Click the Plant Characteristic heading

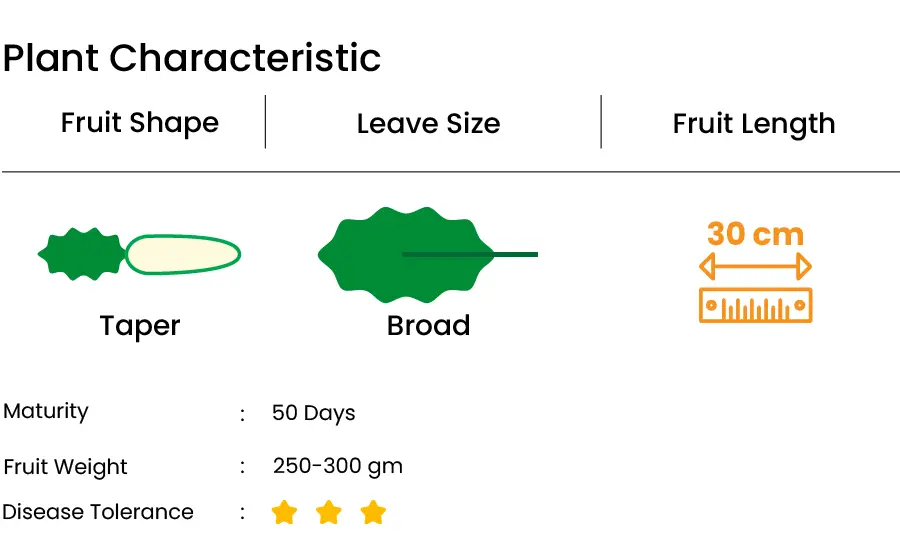click(x=192, y=58)
